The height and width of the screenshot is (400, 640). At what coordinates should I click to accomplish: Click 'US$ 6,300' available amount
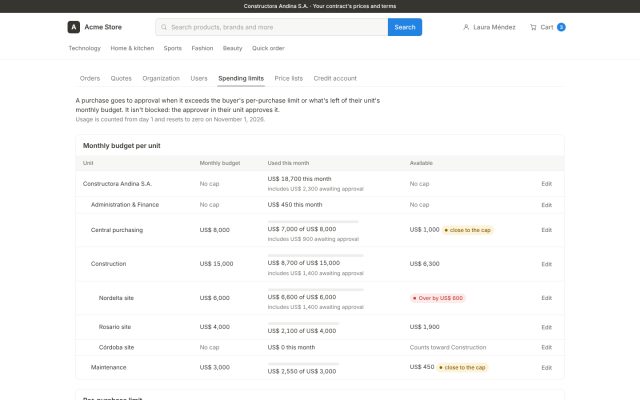(x=424, y=264)
